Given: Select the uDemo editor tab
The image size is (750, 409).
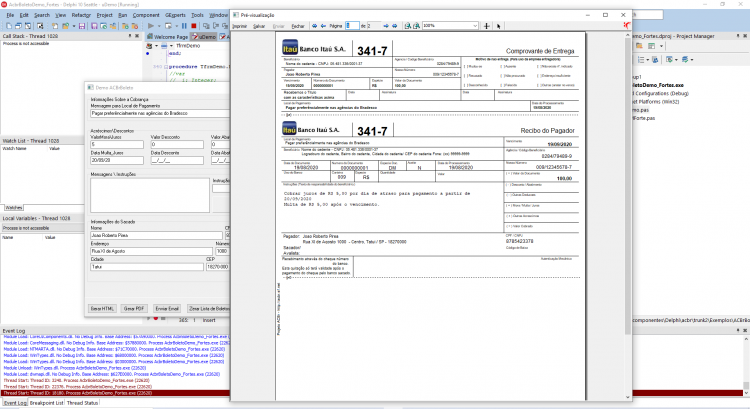Looking at the screenshot, I should [x=204, y=36].
